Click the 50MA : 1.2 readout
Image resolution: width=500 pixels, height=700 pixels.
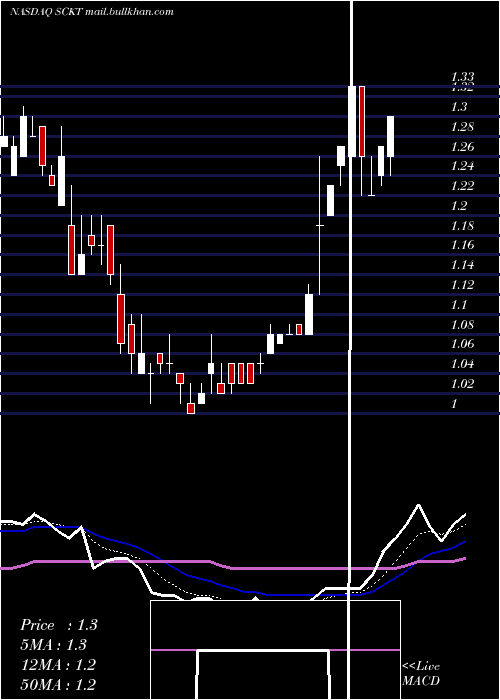click(x=58, y=684)
